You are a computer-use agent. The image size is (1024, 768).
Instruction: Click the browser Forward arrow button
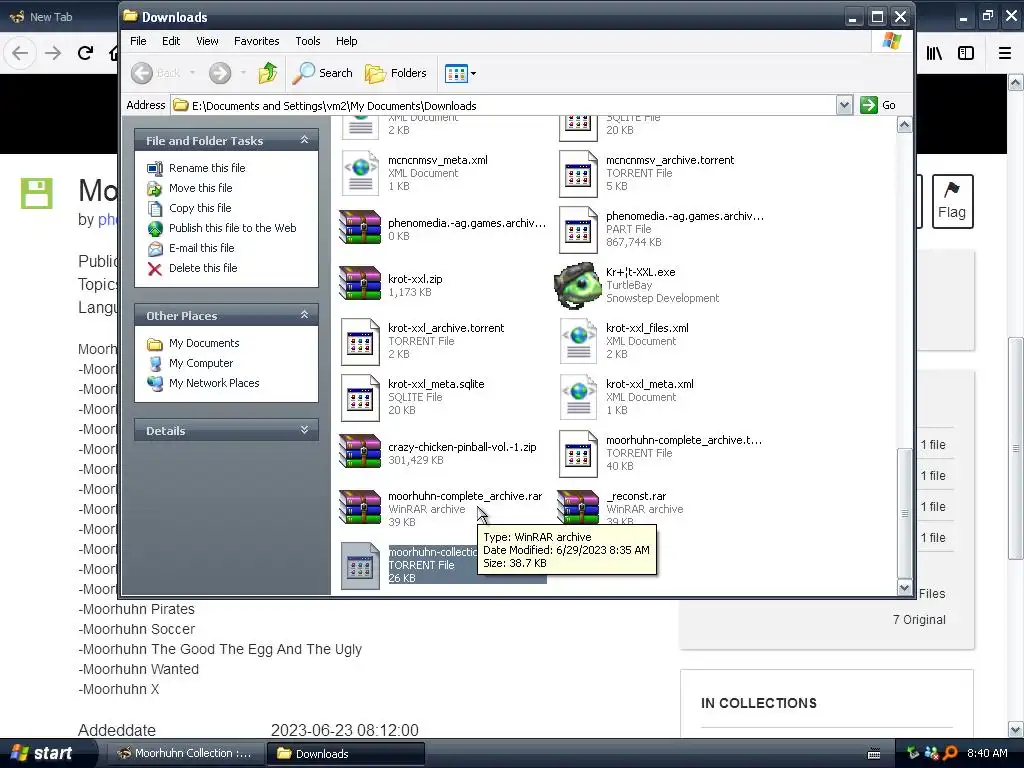pyautogui.click(x=53, y=53)
